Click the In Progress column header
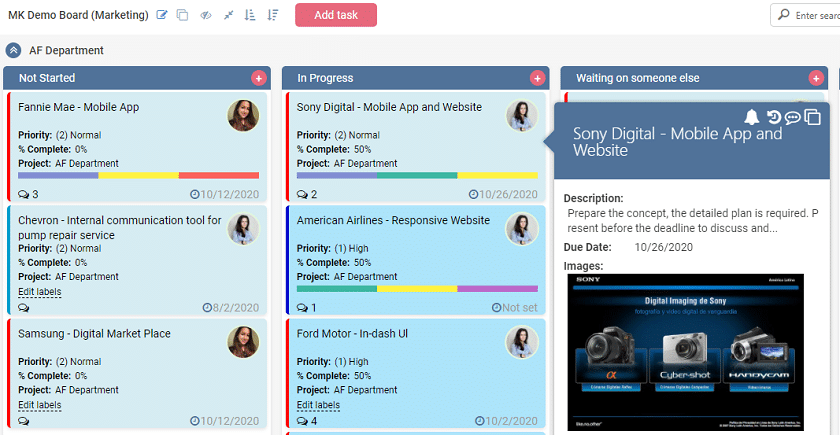The image size is (840, 435). (x=416, y=78)
